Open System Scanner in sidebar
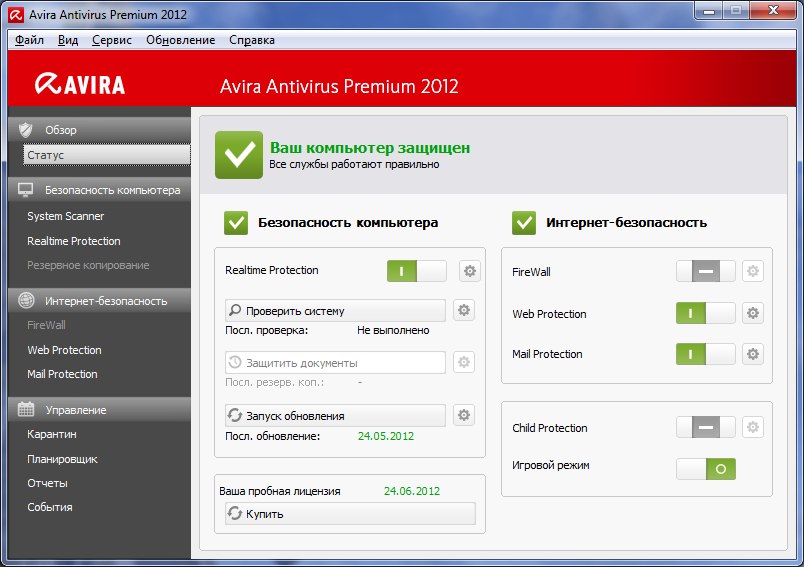This screenshot has height=567, width=804. click(66, 216)
